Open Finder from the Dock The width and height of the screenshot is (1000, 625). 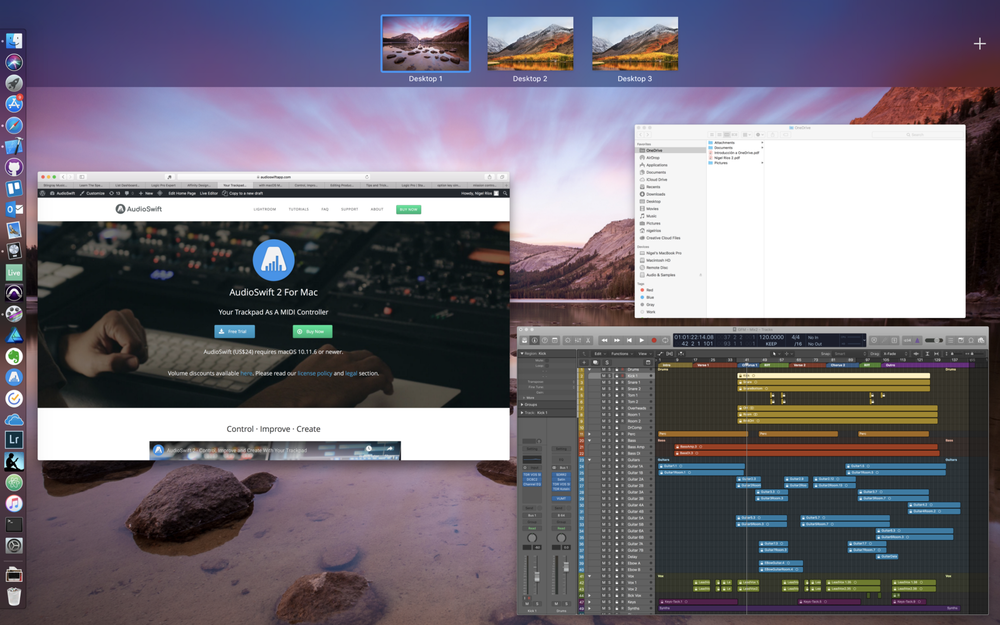point(14,41)
